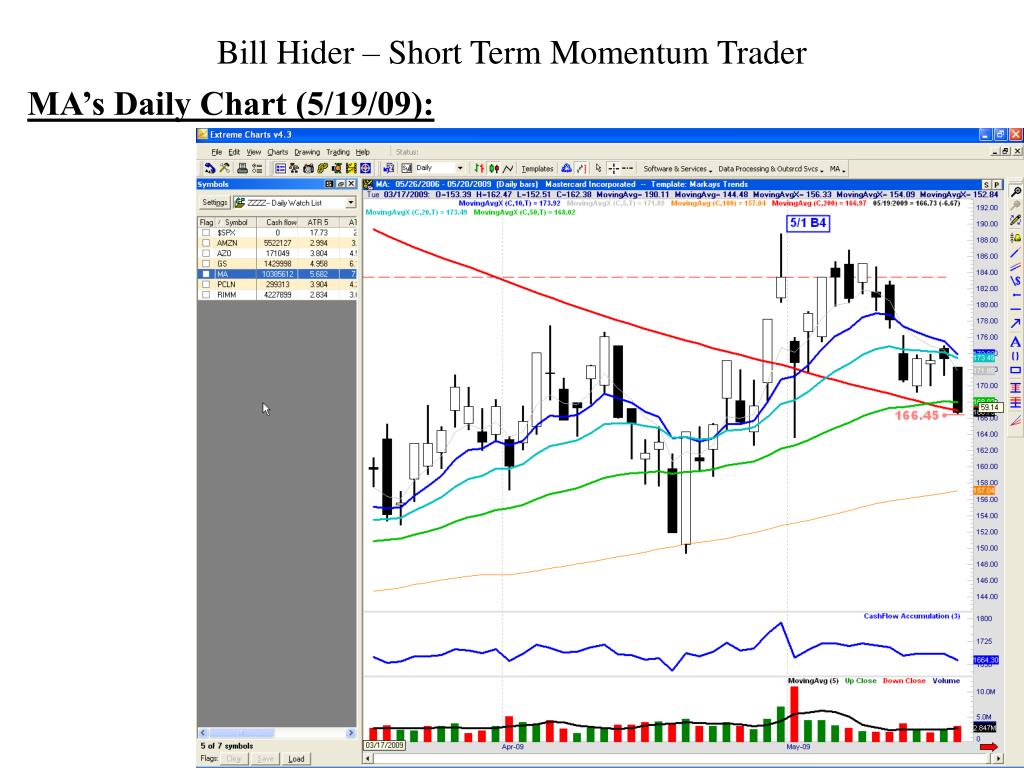1024x768 pixels.
Task: Open the Trading menu
Action: pyautogui.click(x=338, y=152)
